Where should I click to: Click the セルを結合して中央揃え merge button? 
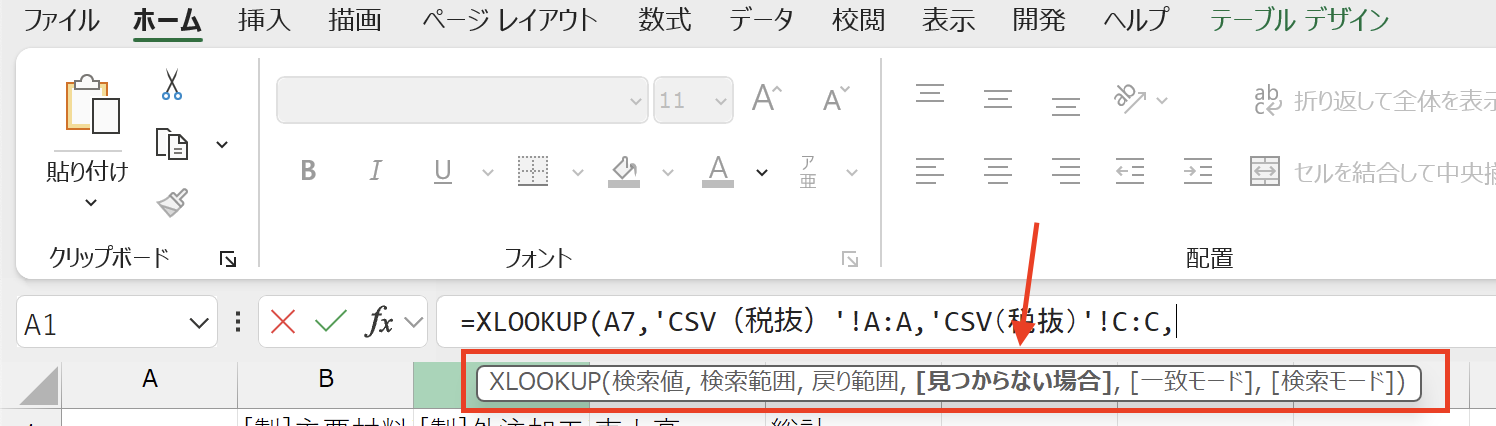click(x=1372, y=171)
